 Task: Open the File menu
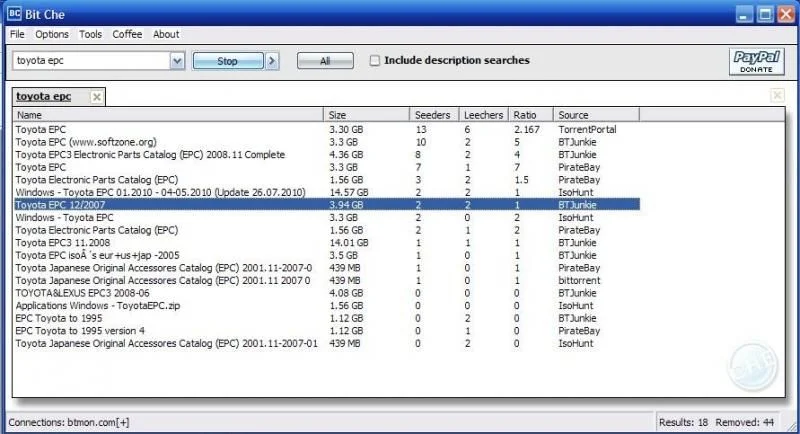[17, 34]
